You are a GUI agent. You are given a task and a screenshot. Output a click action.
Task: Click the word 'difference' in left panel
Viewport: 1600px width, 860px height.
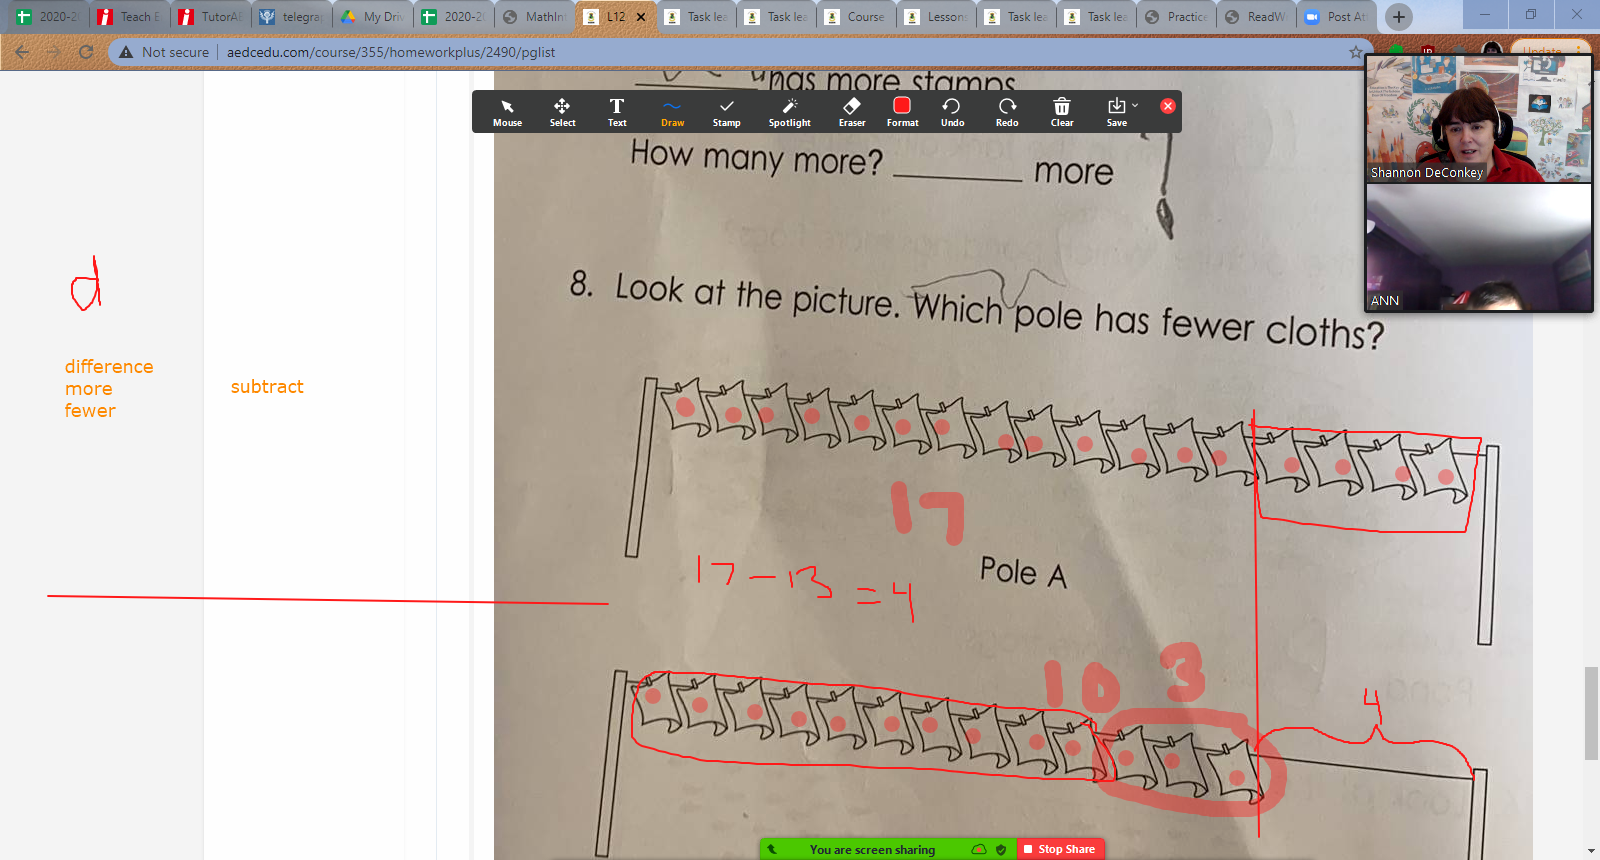(109, 367)
